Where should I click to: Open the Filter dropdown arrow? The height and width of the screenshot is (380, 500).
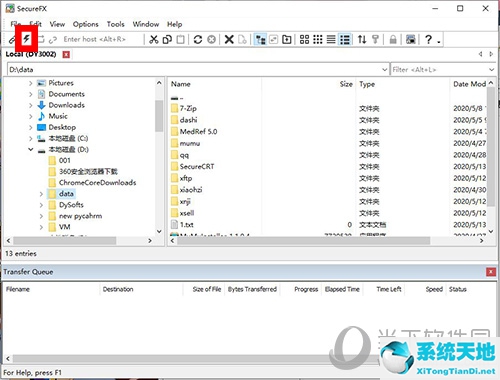[492, 69]
